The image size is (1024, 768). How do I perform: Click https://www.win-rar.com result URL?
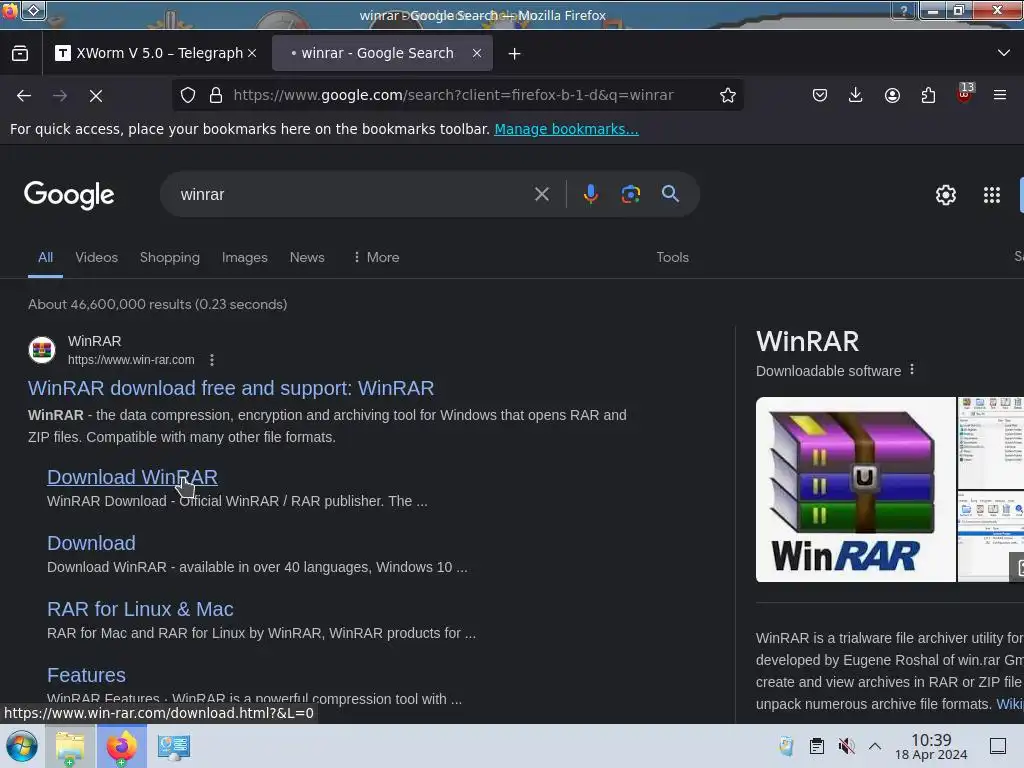[131, 360]
